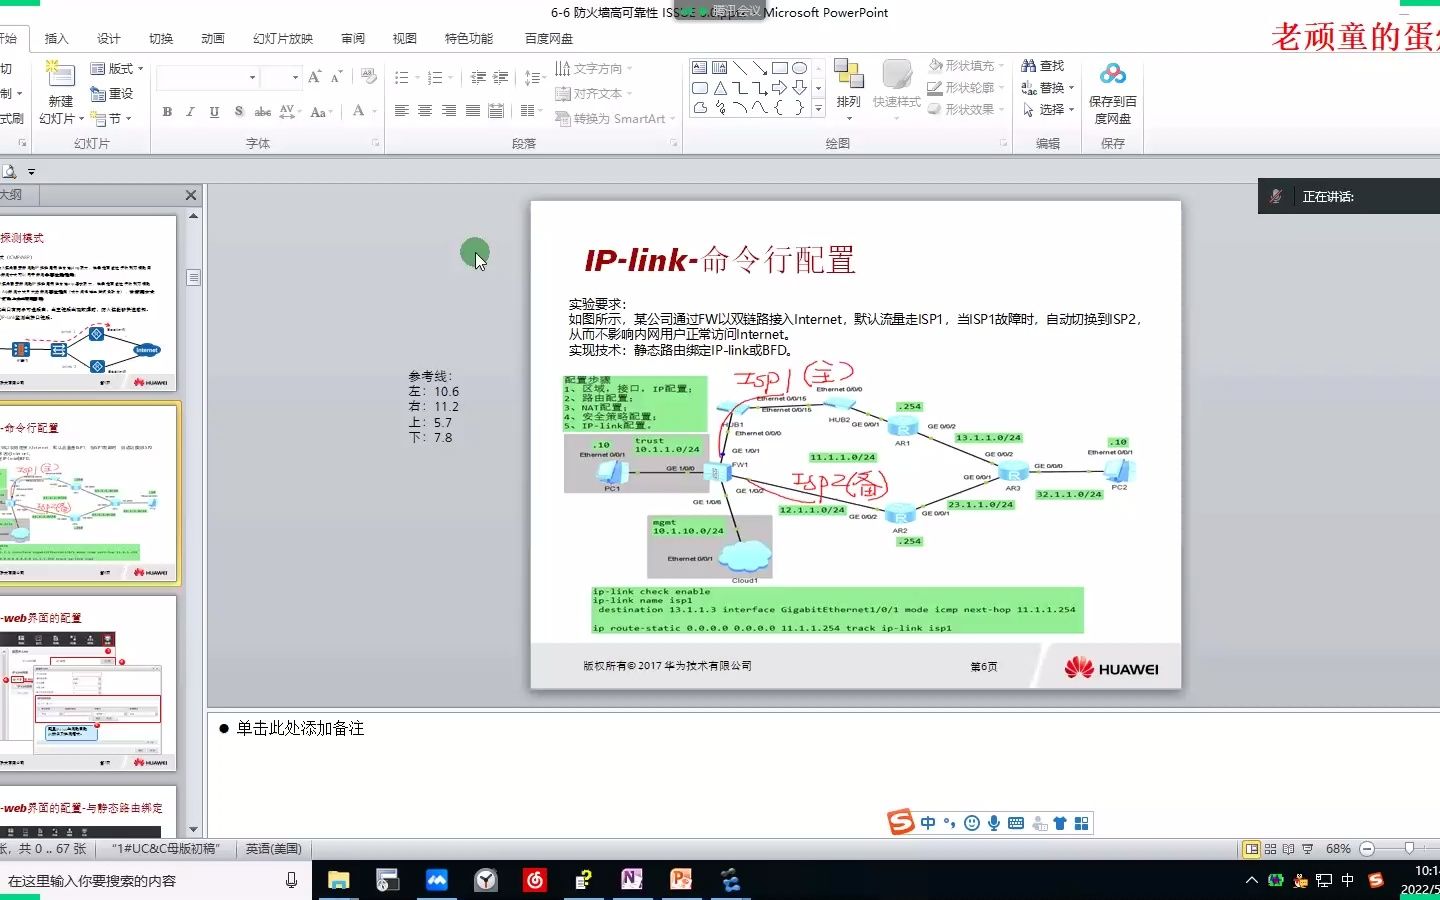Increase list indent level

501,77
